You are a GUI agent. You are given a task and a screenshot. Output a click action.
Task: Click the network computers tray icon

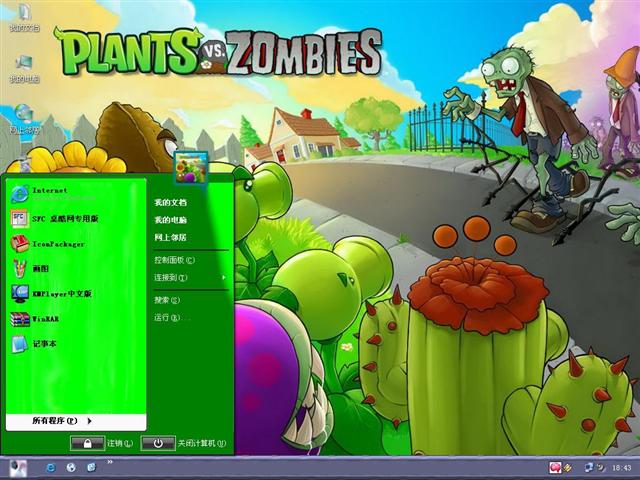[589, 467]
